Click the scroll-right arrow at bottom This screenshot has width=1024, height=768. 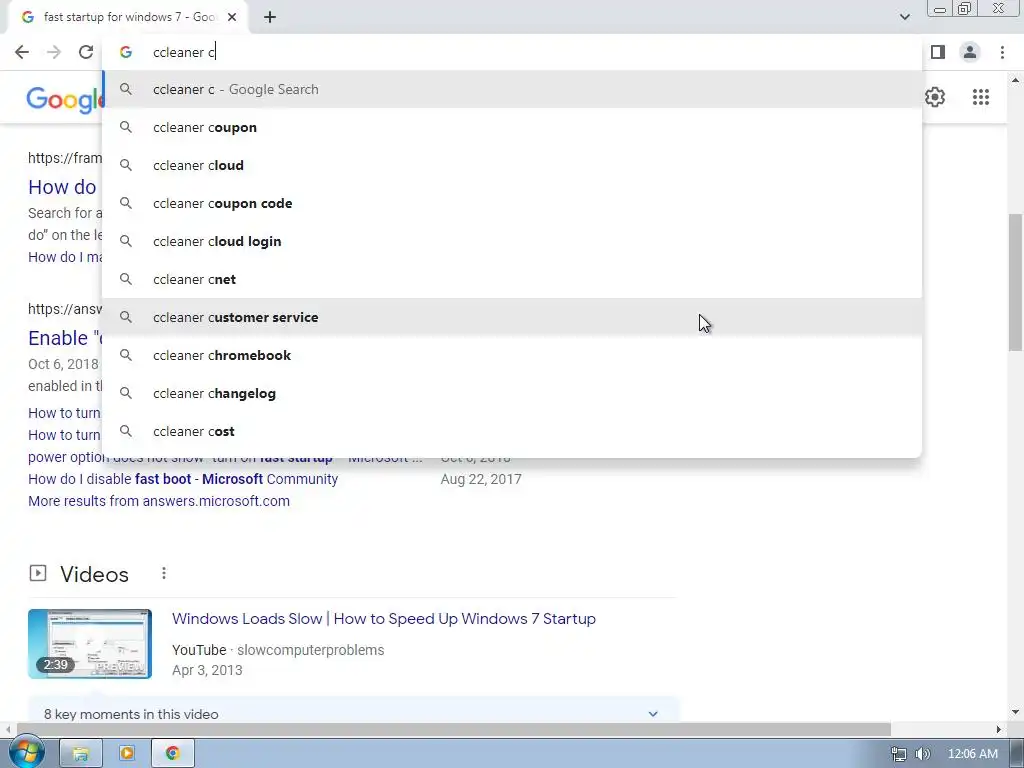[x=998, y=729]
